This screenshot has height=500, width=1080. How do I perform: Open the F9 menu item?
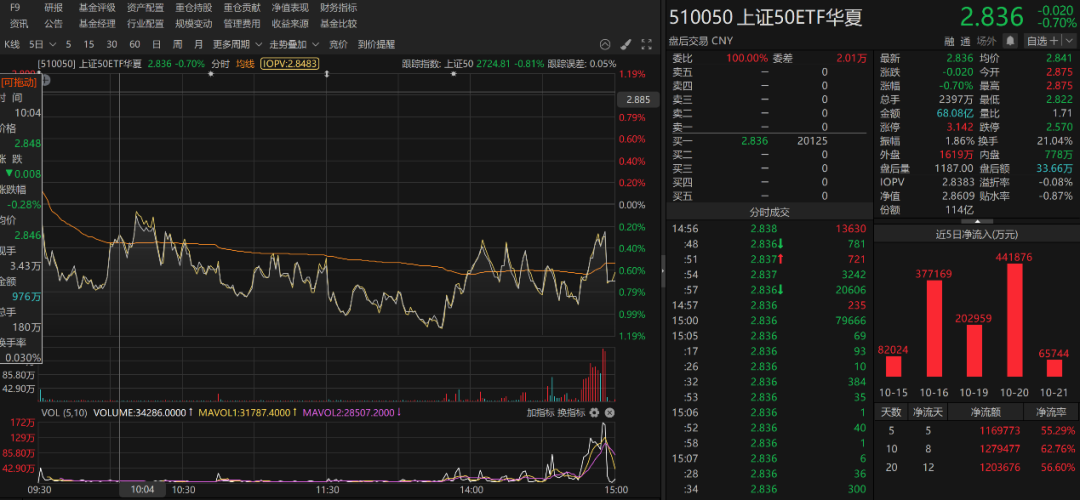click(x=15, y=8)
